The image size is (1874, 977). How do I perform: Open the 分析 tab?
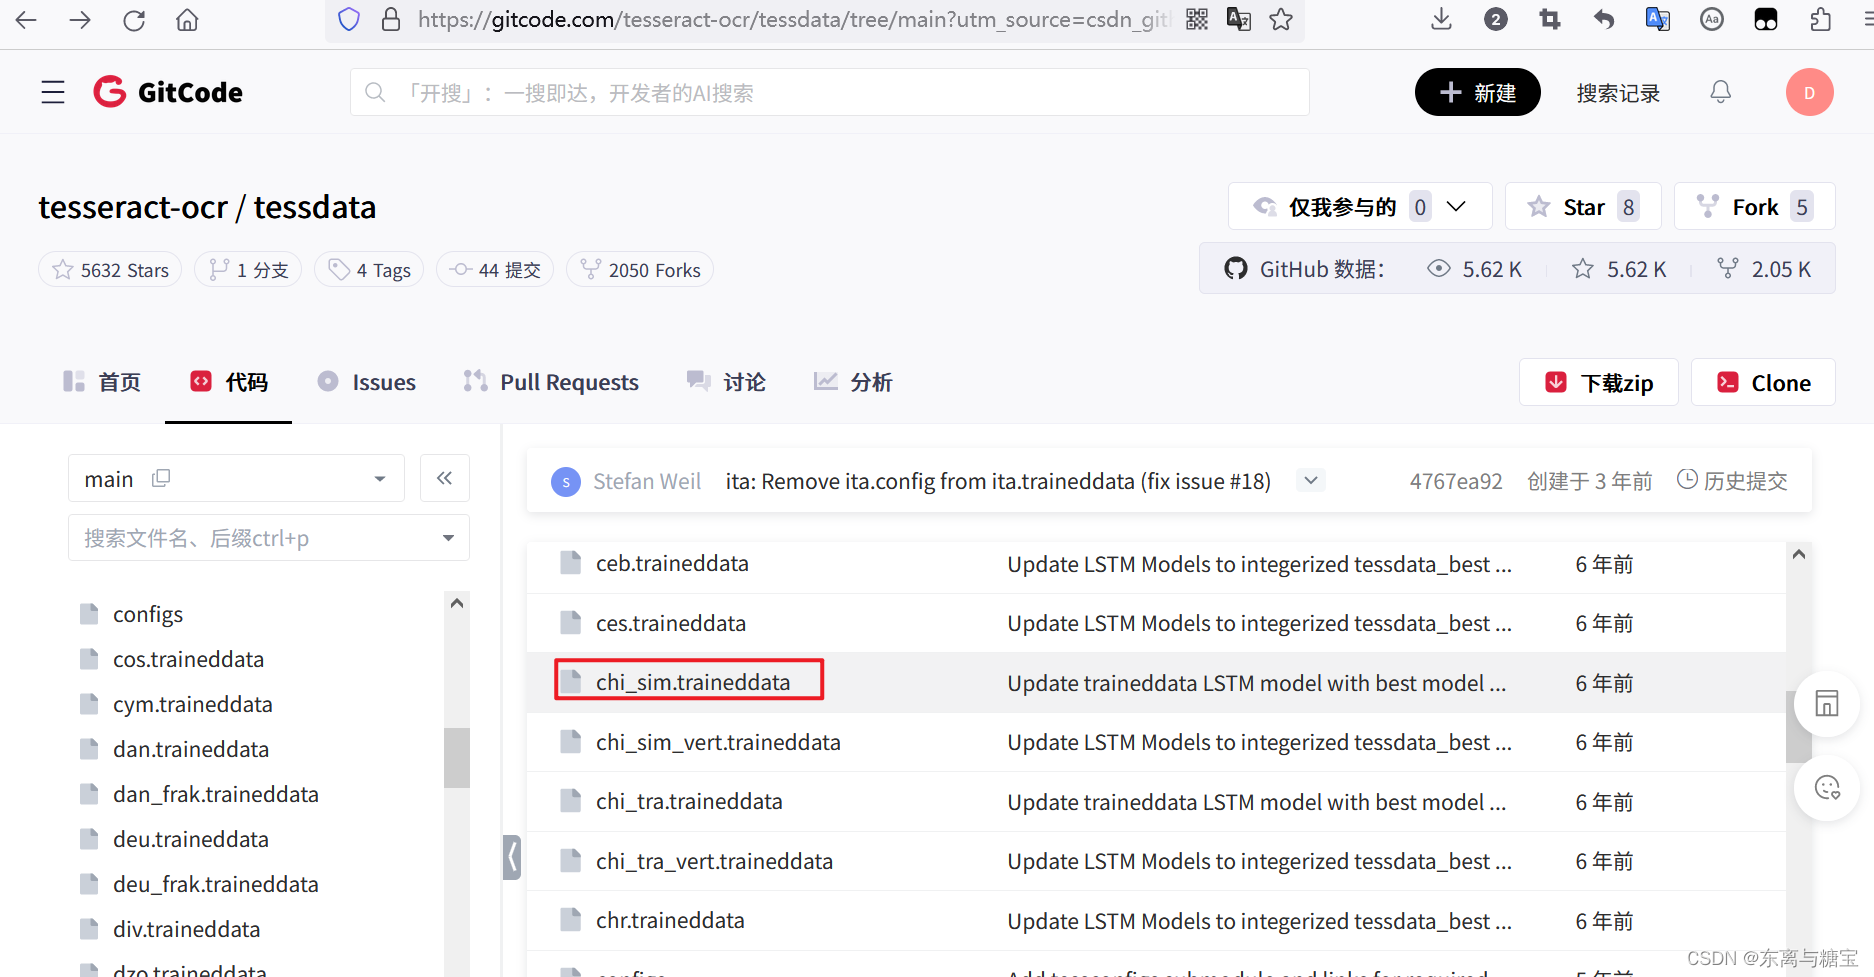click(853, 382)
